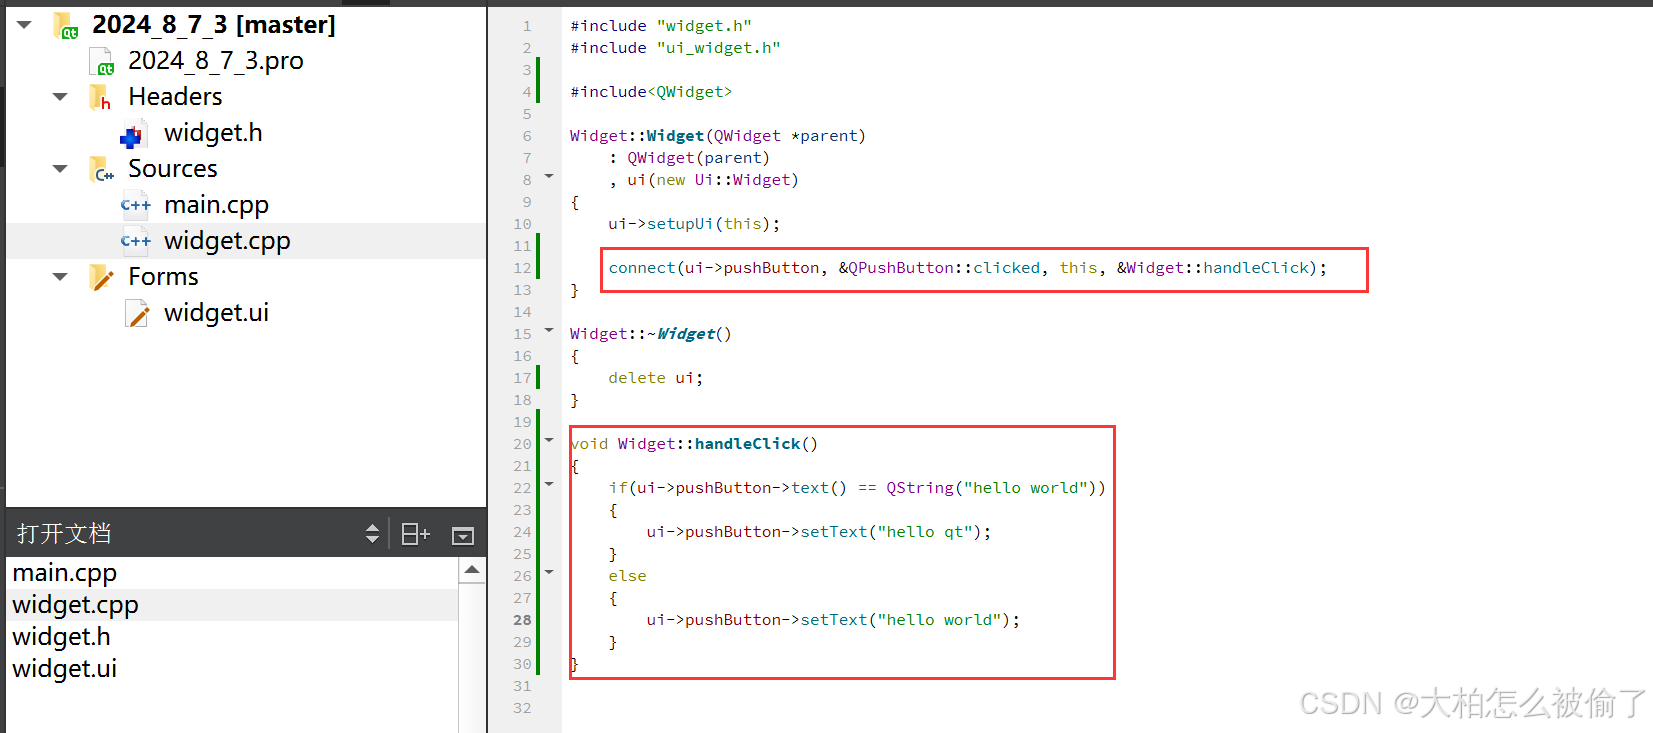Select the Sources tree item
Image resolution: width=1653 pixels, height=733 pixels.
(x=172, y=169)
